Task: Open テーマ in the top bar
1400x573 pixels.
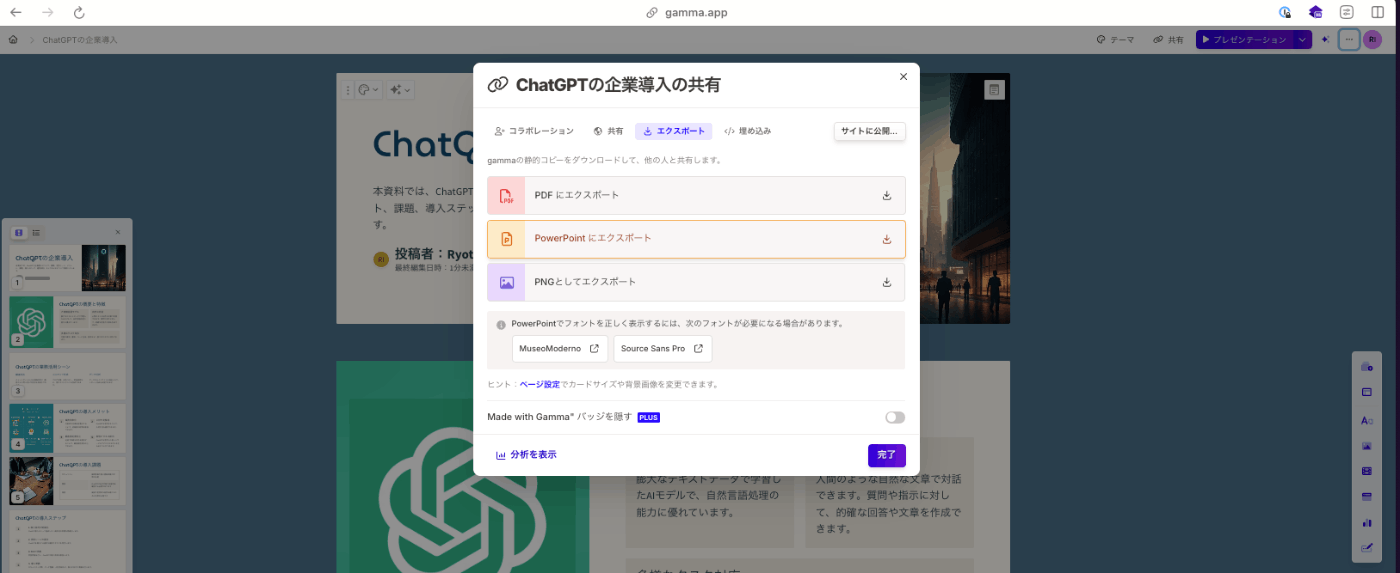Action: click(x=1115, y=40)
